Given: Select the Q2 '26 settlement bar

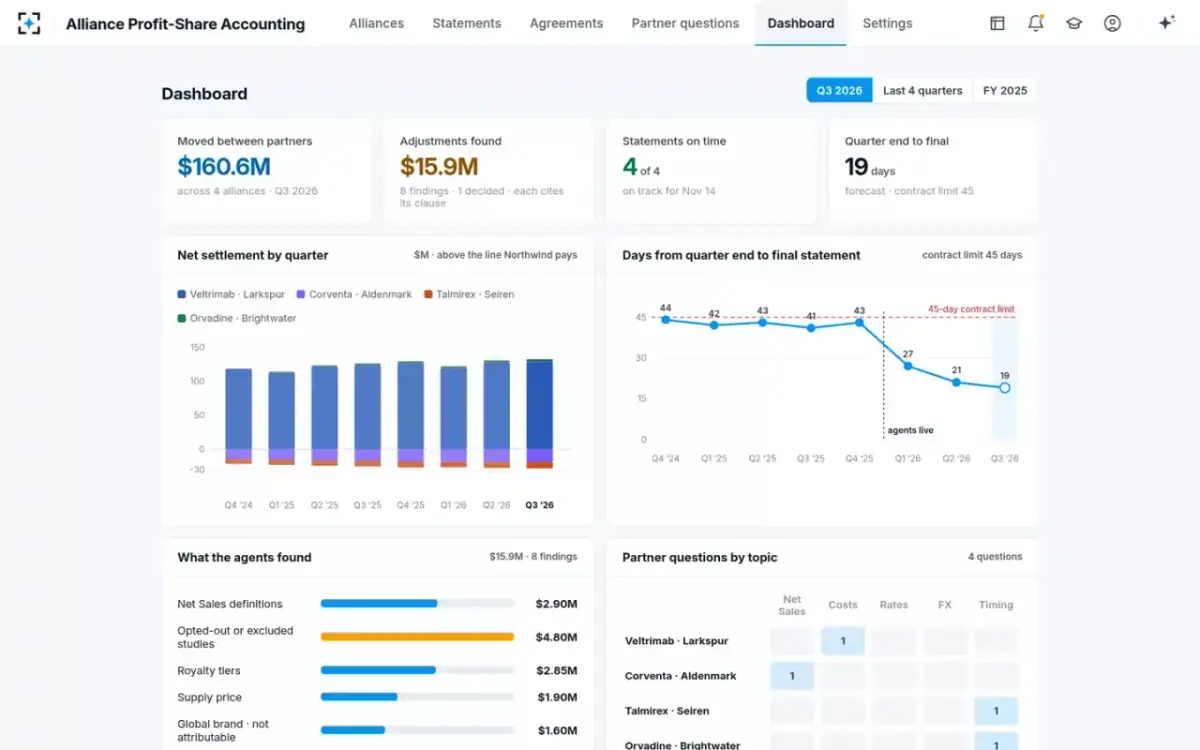Looking at the screenshot, I should (497, 414).
